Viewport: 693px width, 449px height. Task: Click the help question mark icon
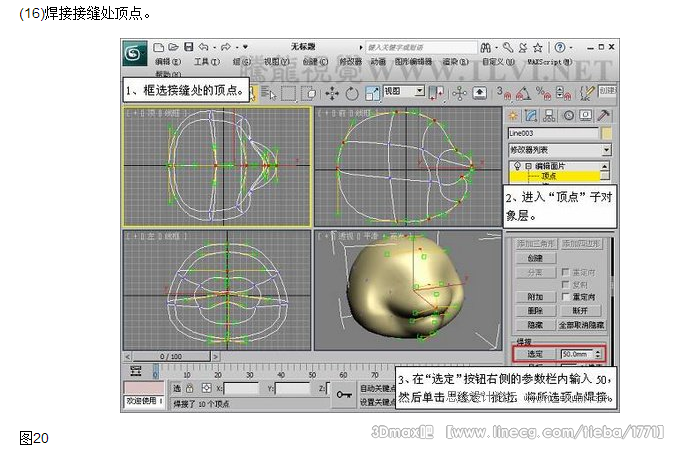click(x=560, y=47)
